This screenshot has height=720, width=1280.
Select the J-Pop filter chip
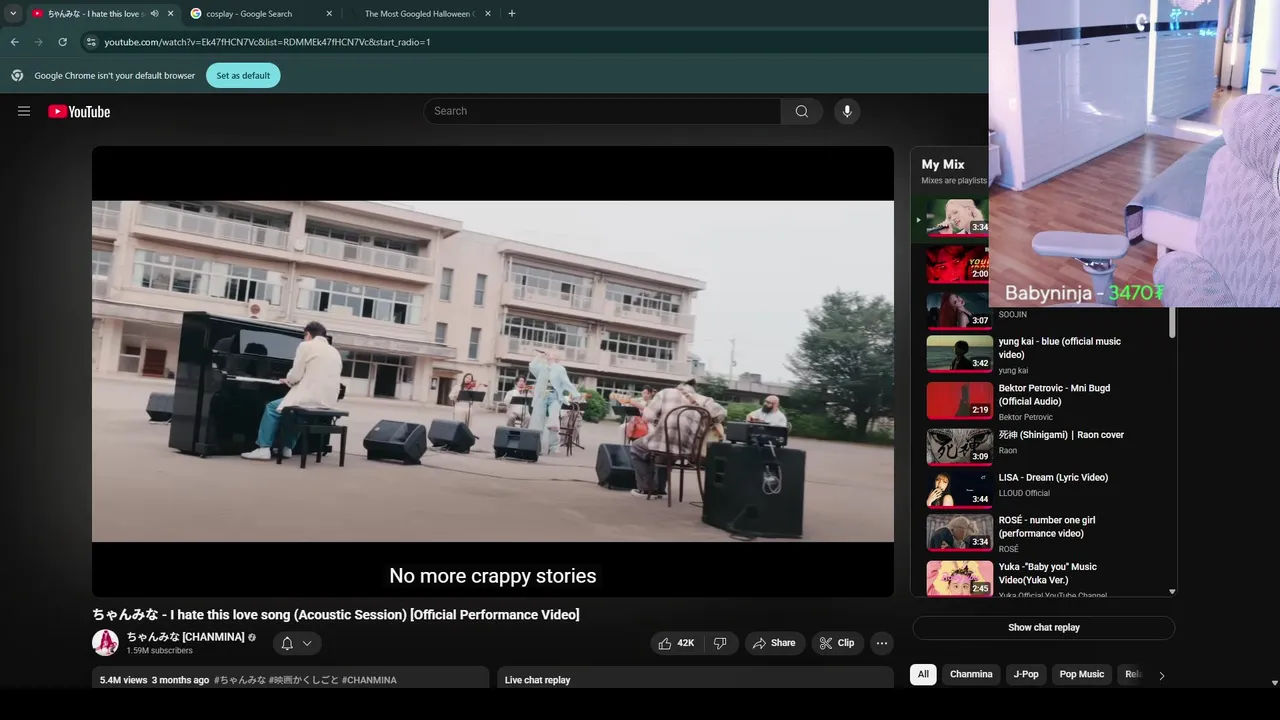point(1026,674)
